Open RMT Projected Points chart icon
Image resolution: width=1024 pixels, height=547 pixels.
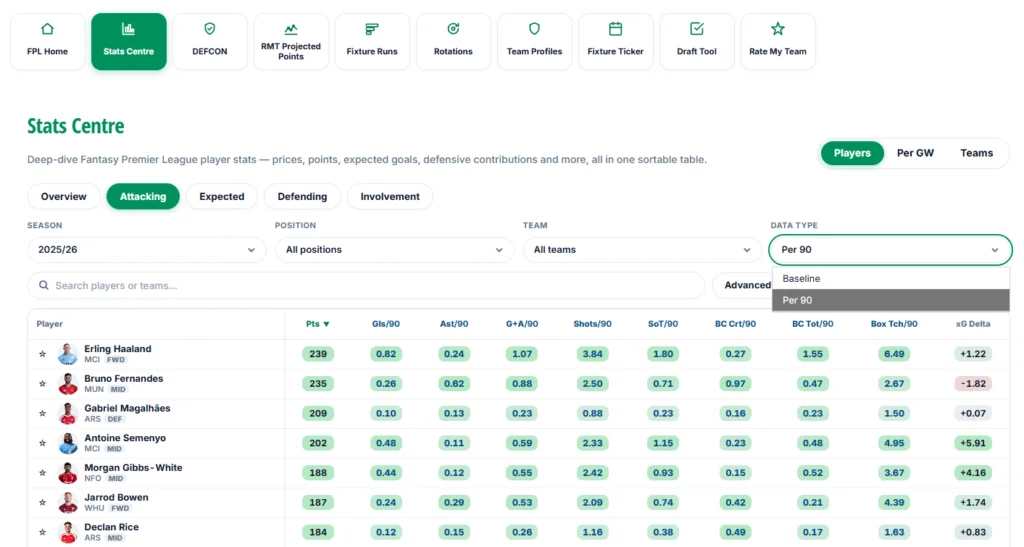(291, 29)
